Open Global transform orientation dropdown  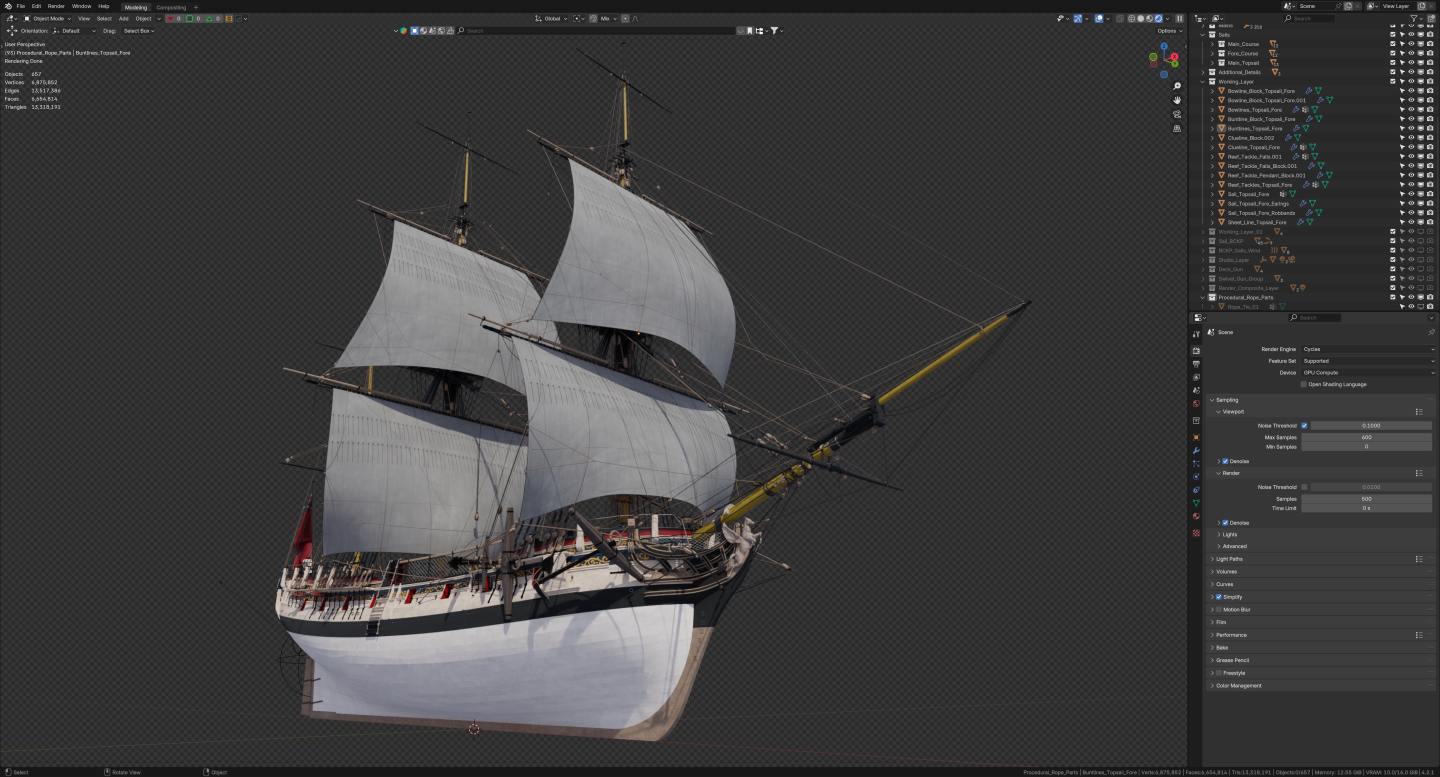pos(552,18)
